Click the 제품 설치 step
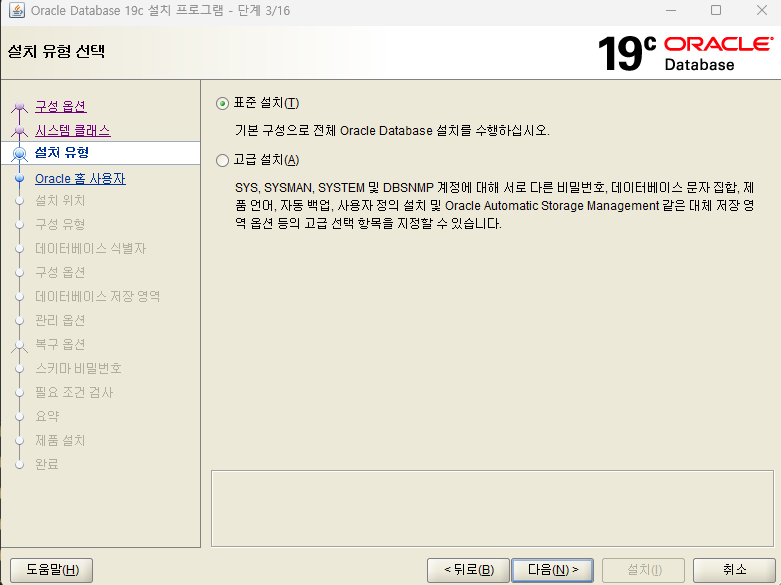The width and height of the screenshot is (781, 585). point(60,440)
